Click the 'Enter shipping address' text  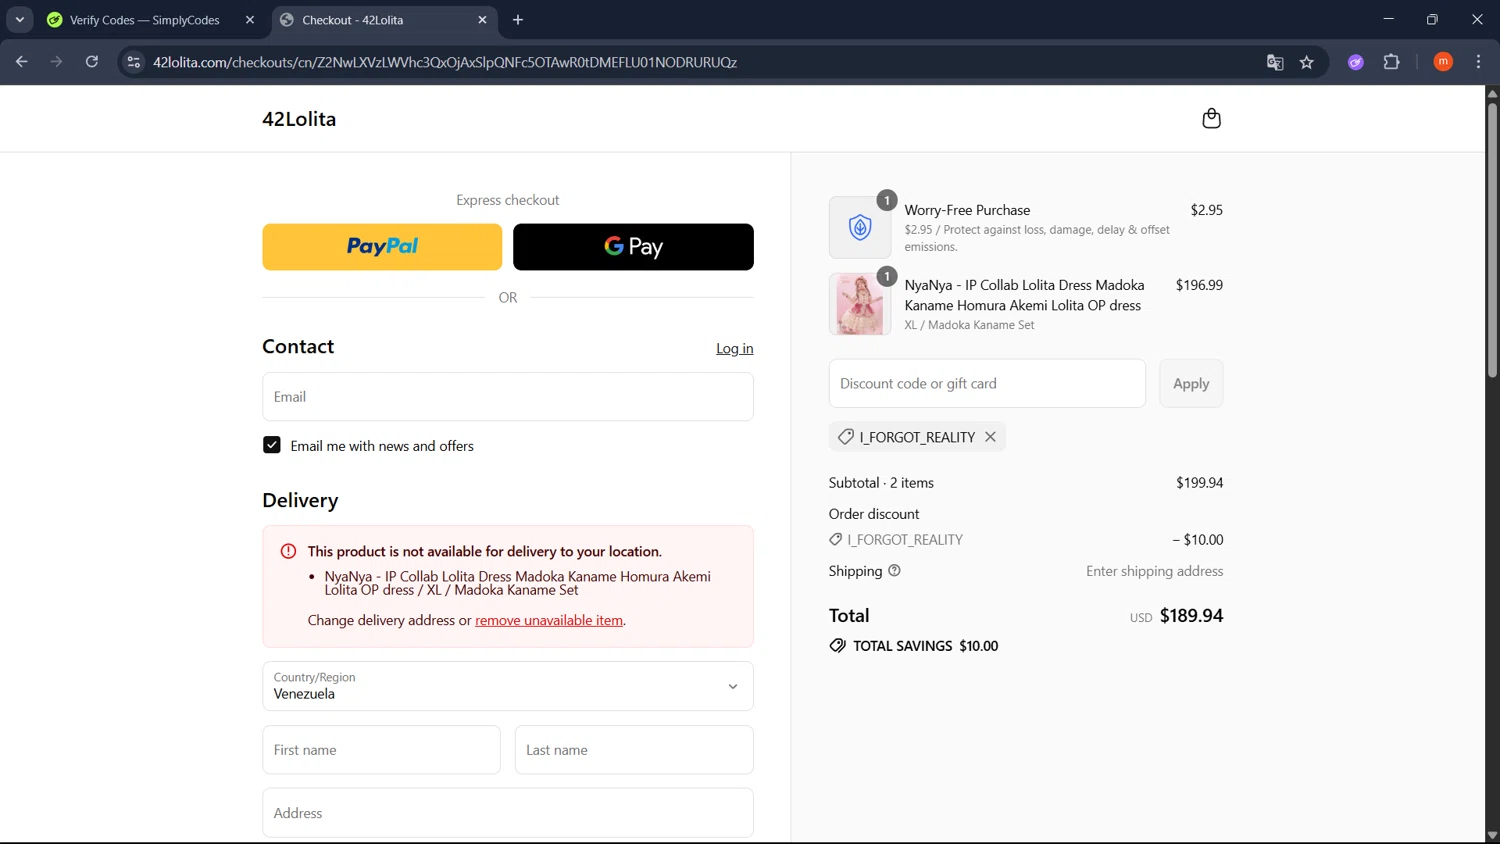(x=1155, y=571)
